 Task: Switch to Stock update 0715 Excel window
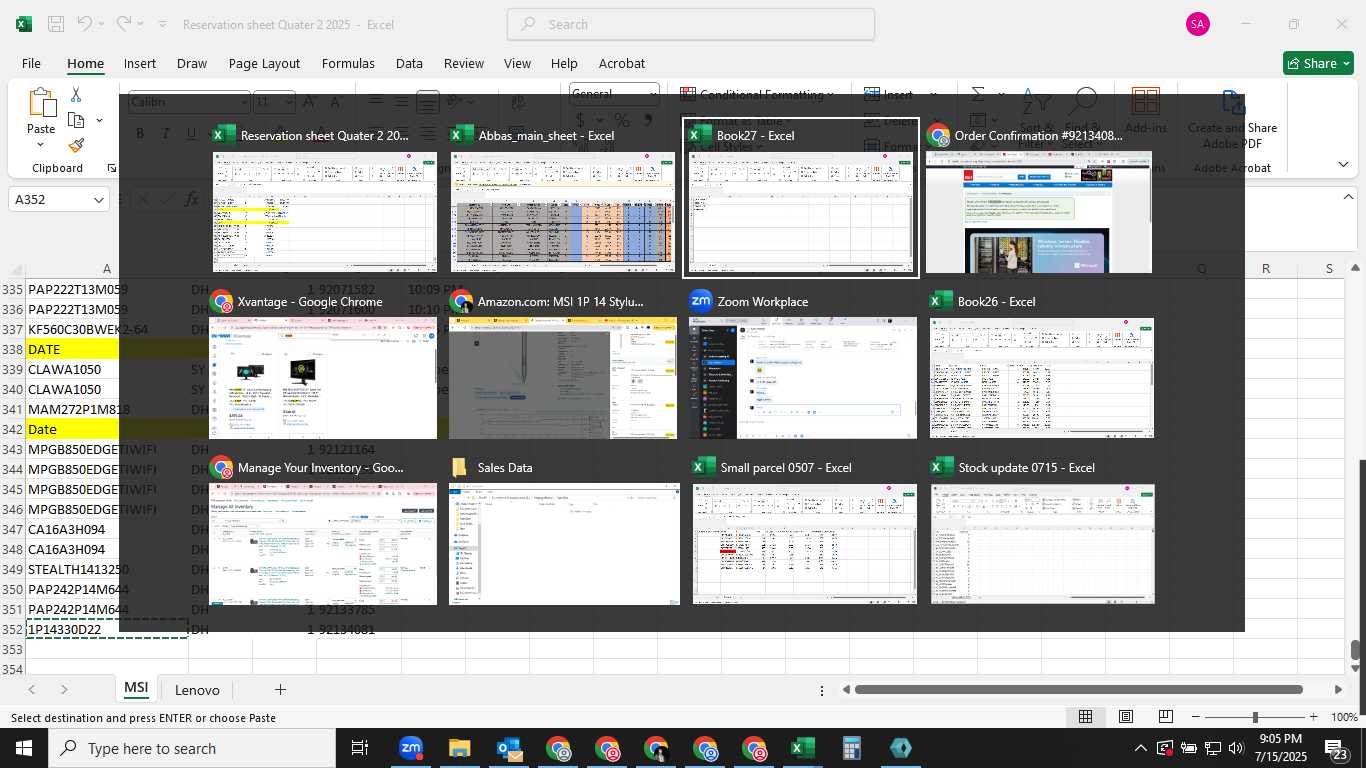click(x=1042, y=531)
